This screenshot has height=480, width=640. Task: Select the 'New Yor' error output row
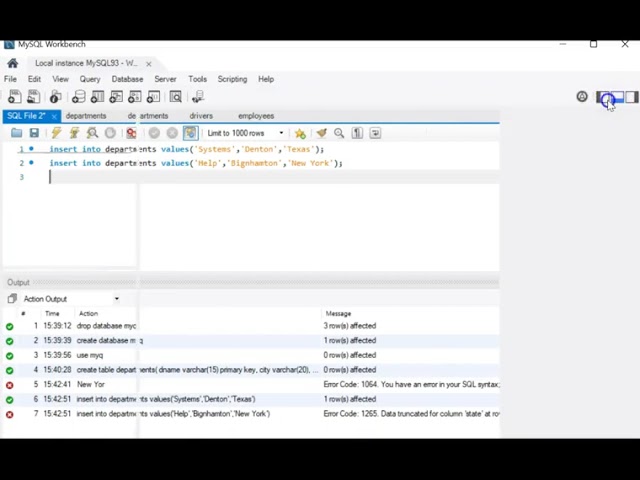pos(251,384)
